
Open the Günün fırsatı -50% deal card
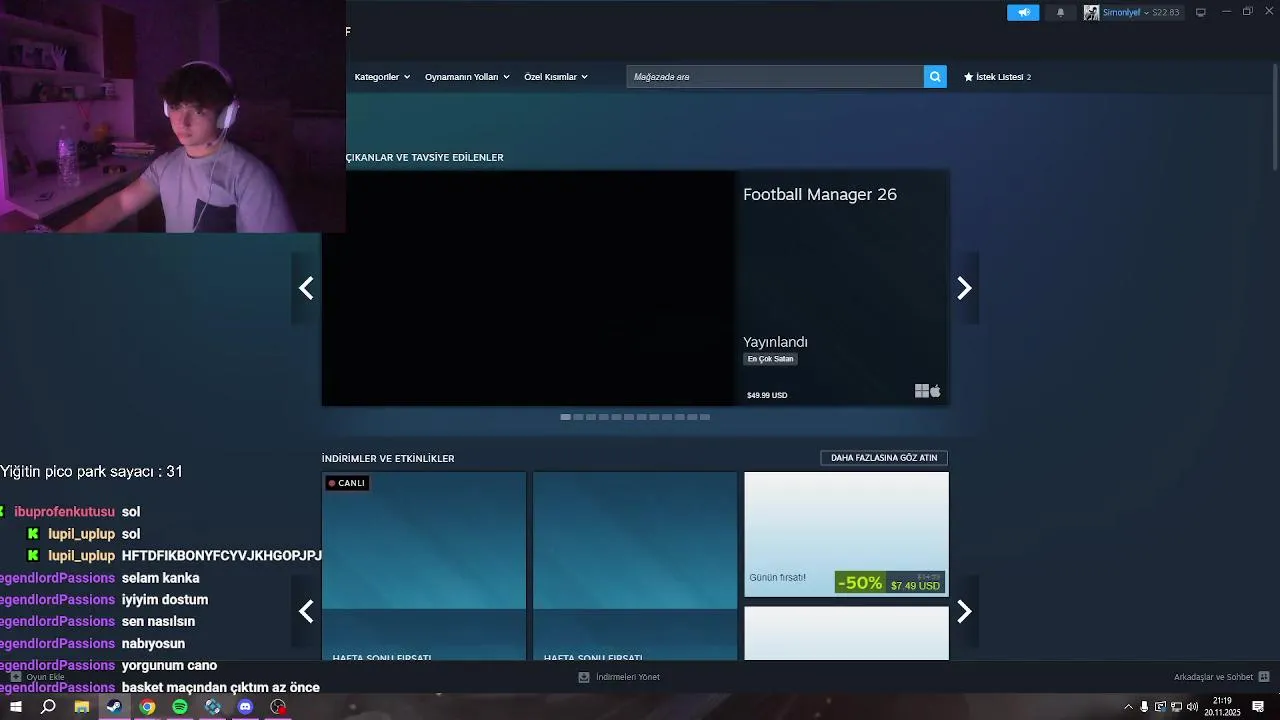pos(846,534)
